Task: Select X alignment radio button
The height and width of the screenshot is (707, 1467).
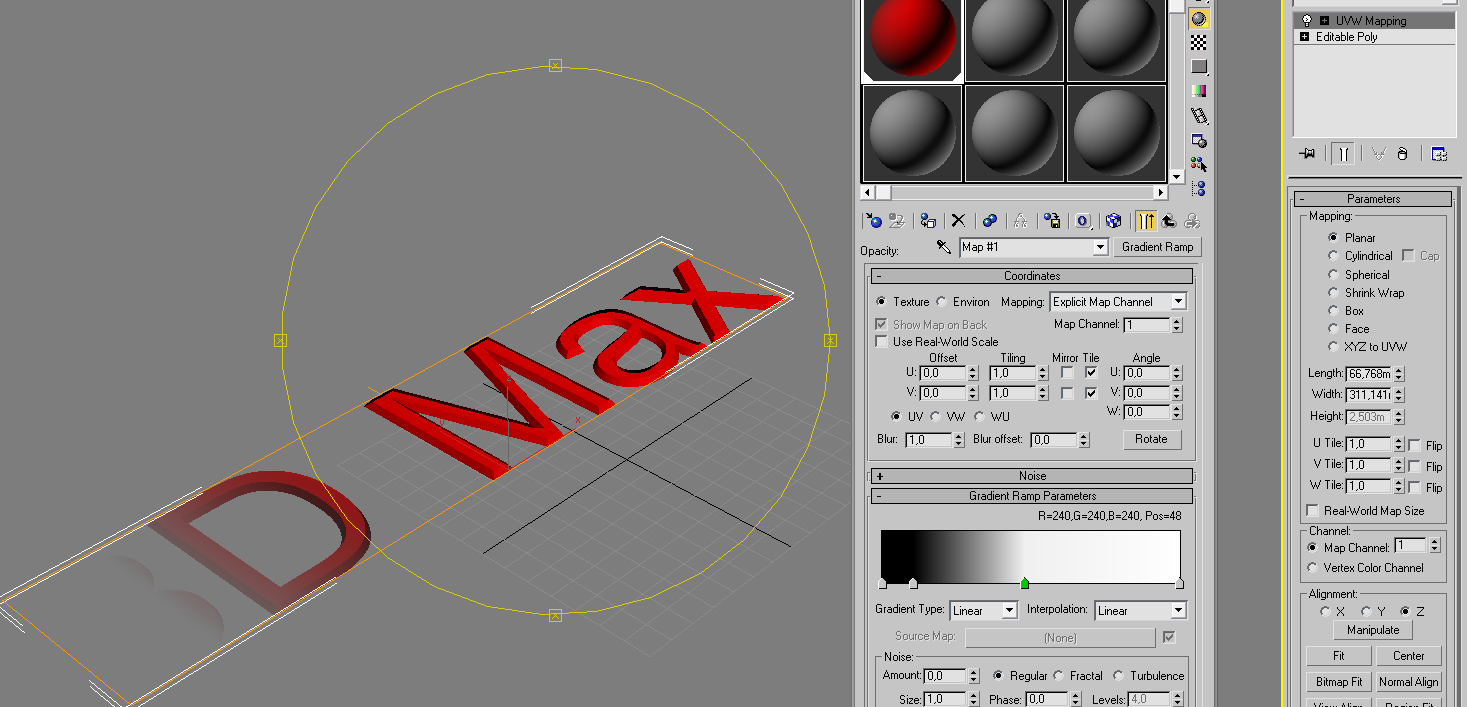Action: [1325, 611]
